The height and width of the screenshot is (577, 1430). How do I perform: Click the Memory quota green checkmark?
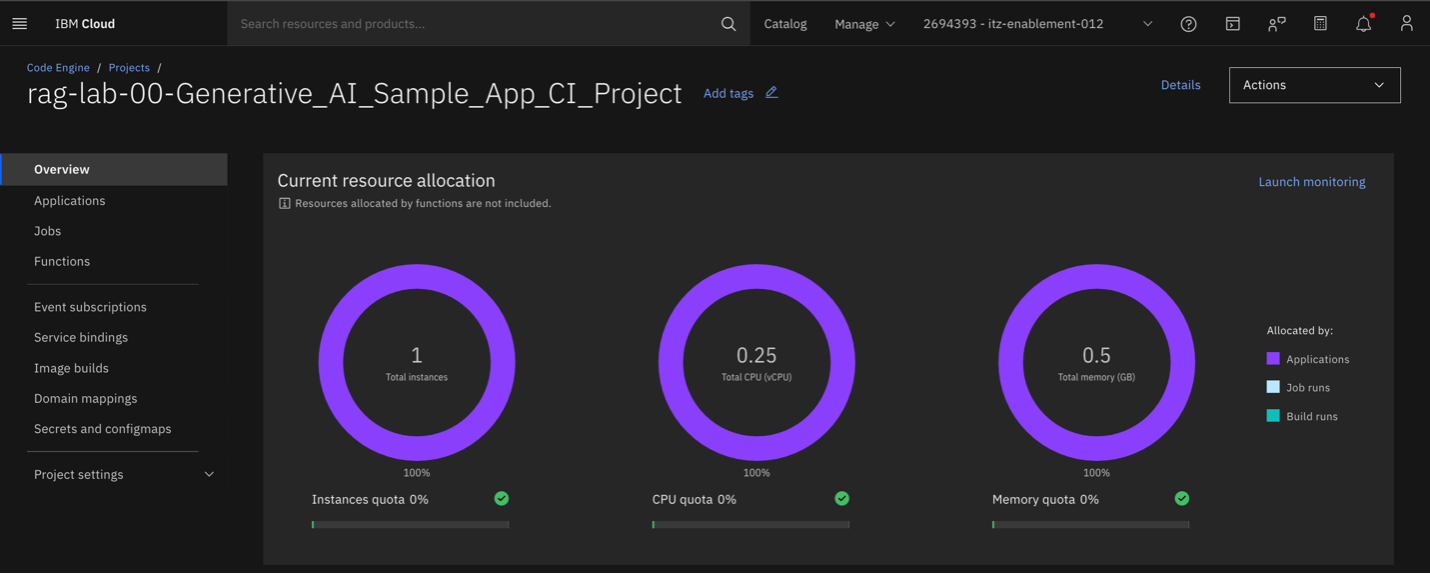(x=1181, y=499)
